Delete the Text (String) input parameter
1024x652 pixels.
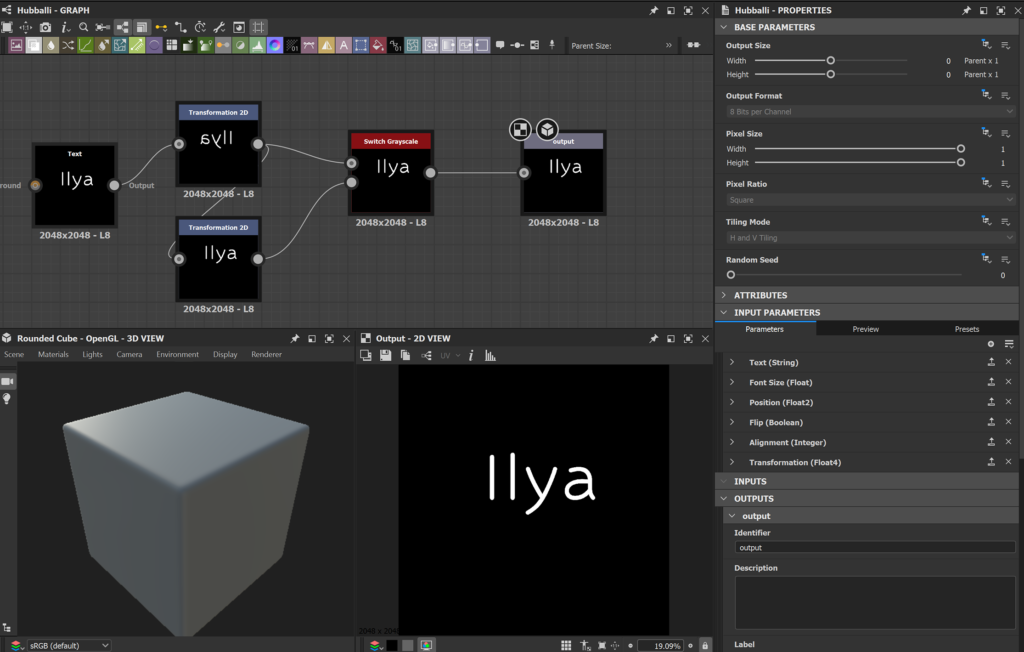coord(1008,362)
